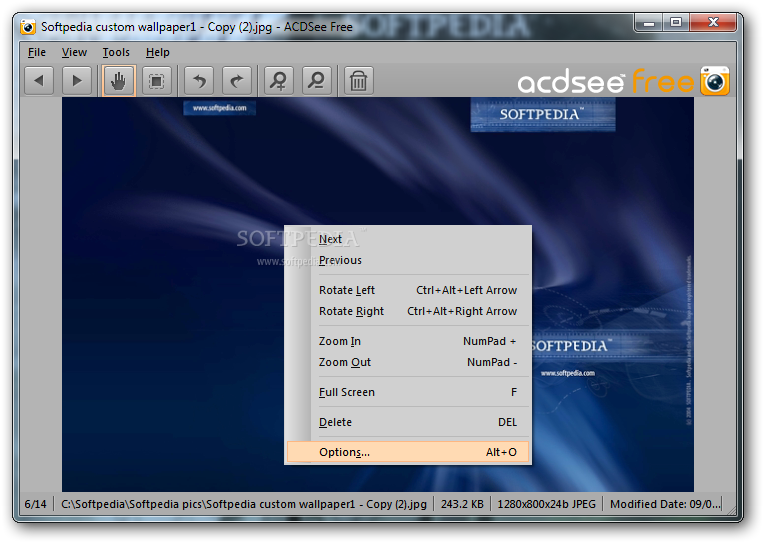Viewport: 764px width, 543px height.
Task: Delete image using trash can icon
Action: click(x=359, y=80)
